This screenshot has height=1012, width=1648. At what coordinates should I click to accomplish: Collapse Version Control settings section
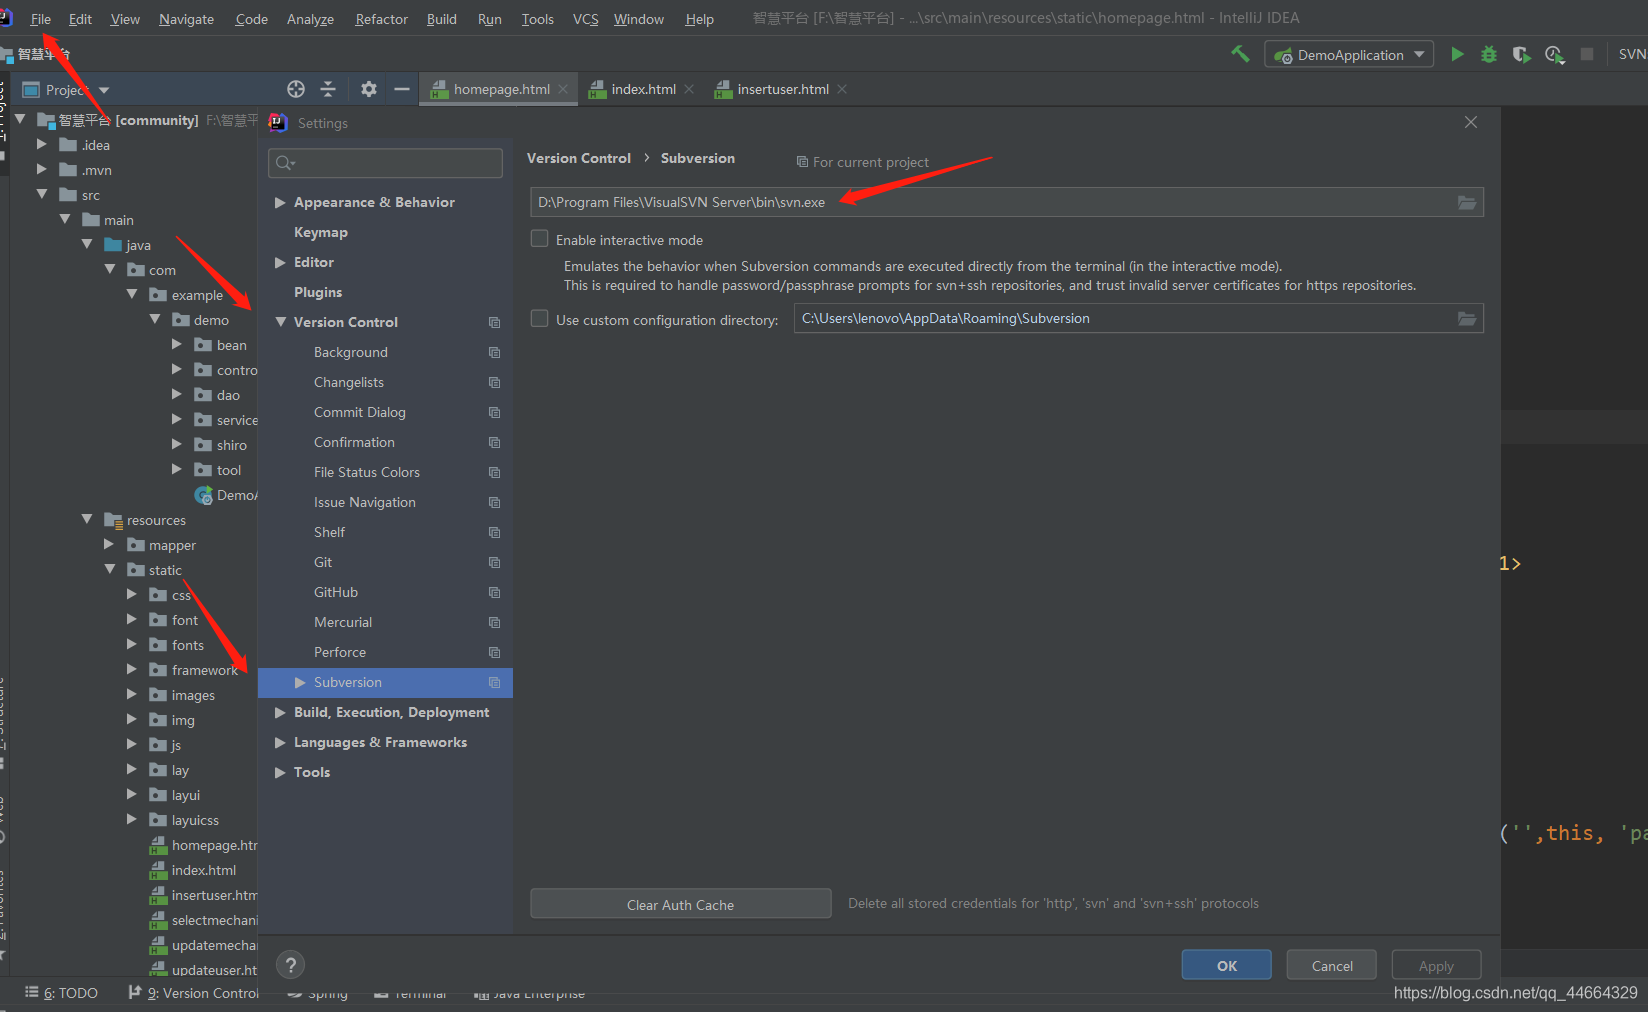click(281, 322)
